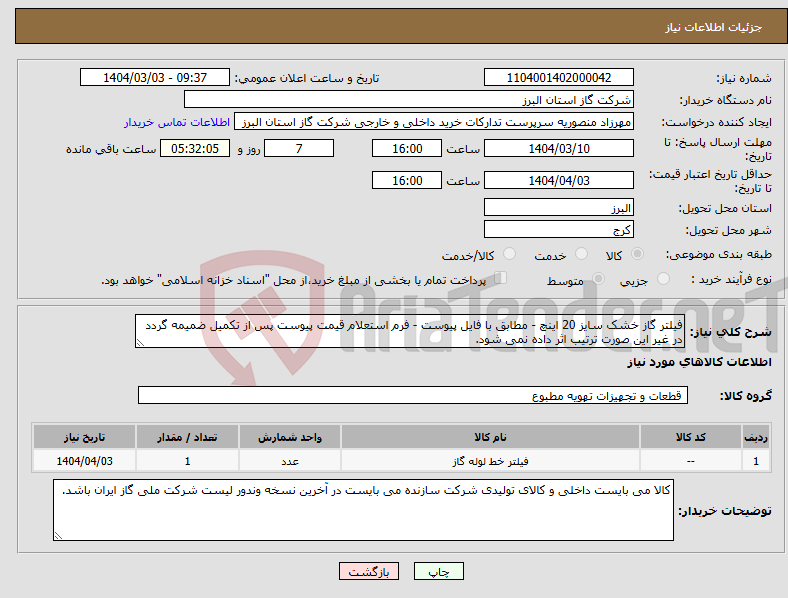Click the تعداد / مقدار column header

tap(187, 437)
